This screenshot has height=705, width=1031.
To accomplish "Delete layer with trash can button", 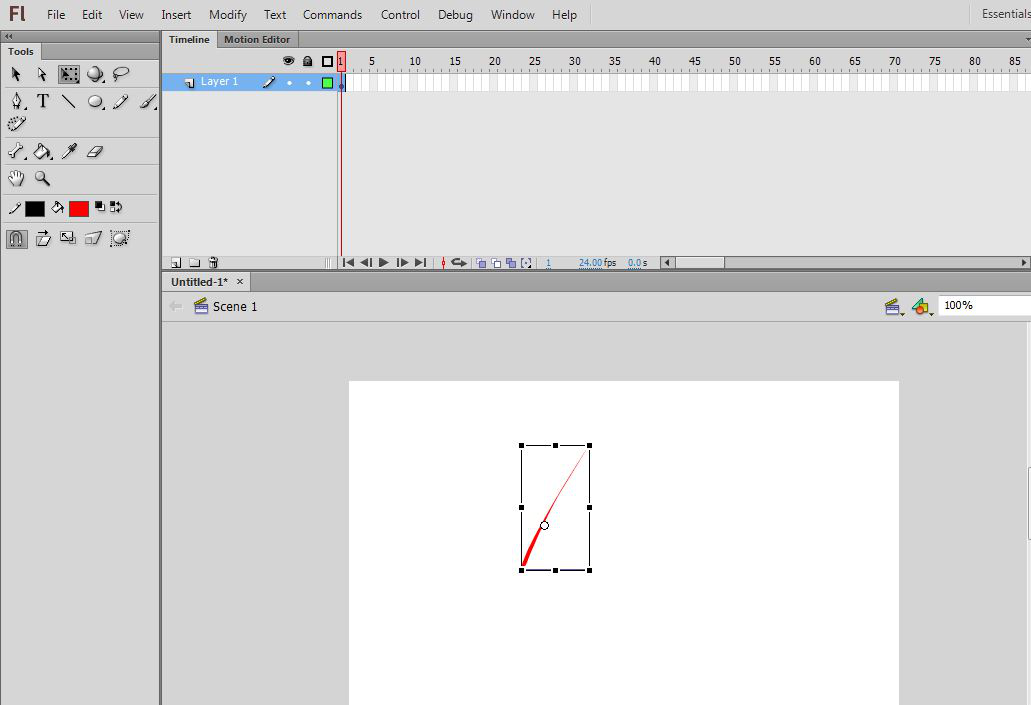I will [x=213, y=262].
